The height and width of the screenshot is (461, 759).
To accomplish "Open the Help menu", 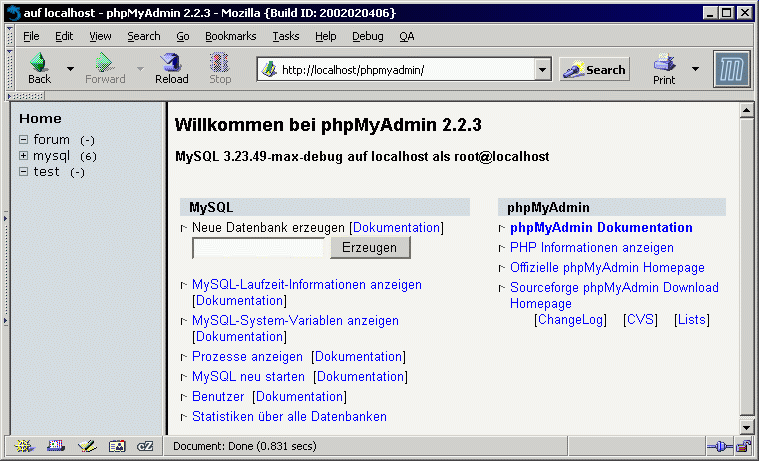I will point(325,36).
